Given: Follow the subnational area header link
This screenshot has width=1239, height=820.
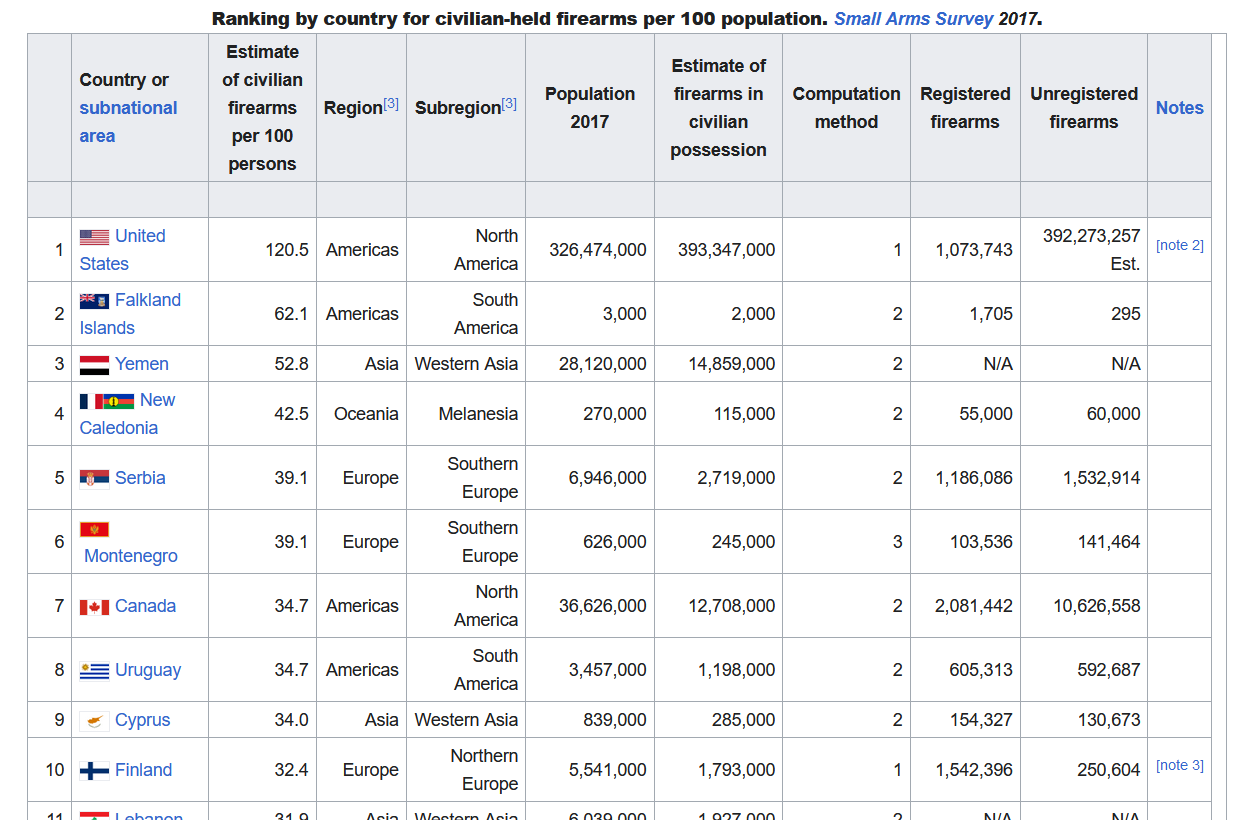Looking at the screenshot, I should pyautogui.click(x=128, y=122).
